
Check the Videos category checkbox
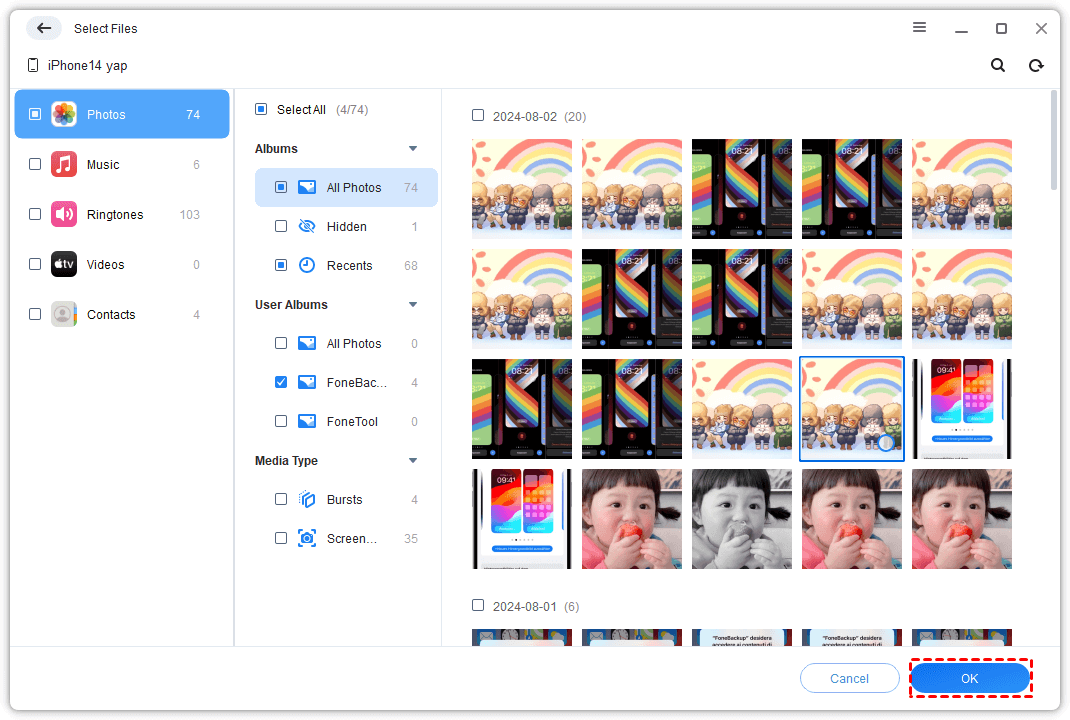(x=35, y=263)
